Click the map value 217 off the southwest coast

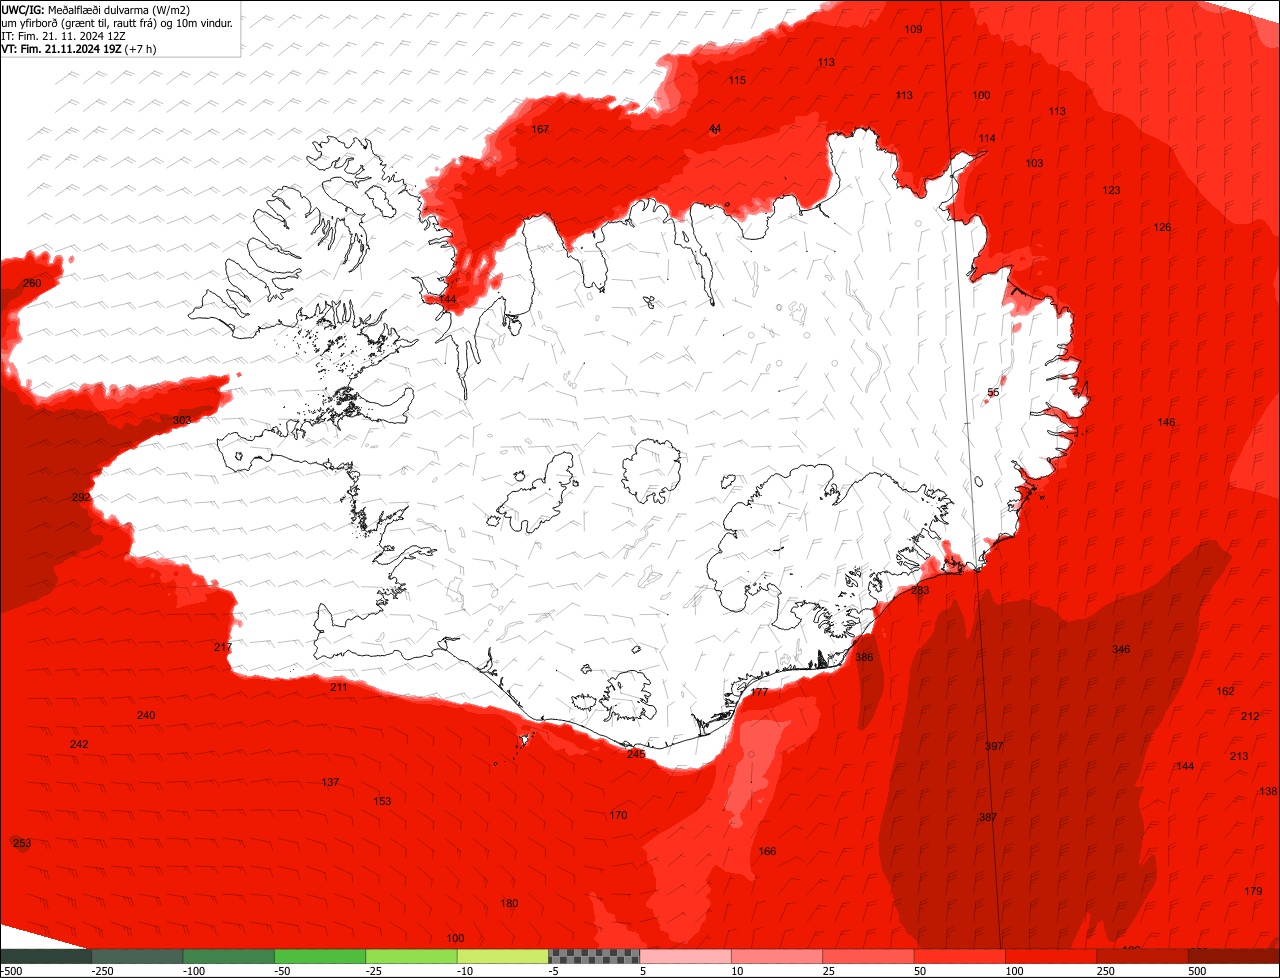223,647
